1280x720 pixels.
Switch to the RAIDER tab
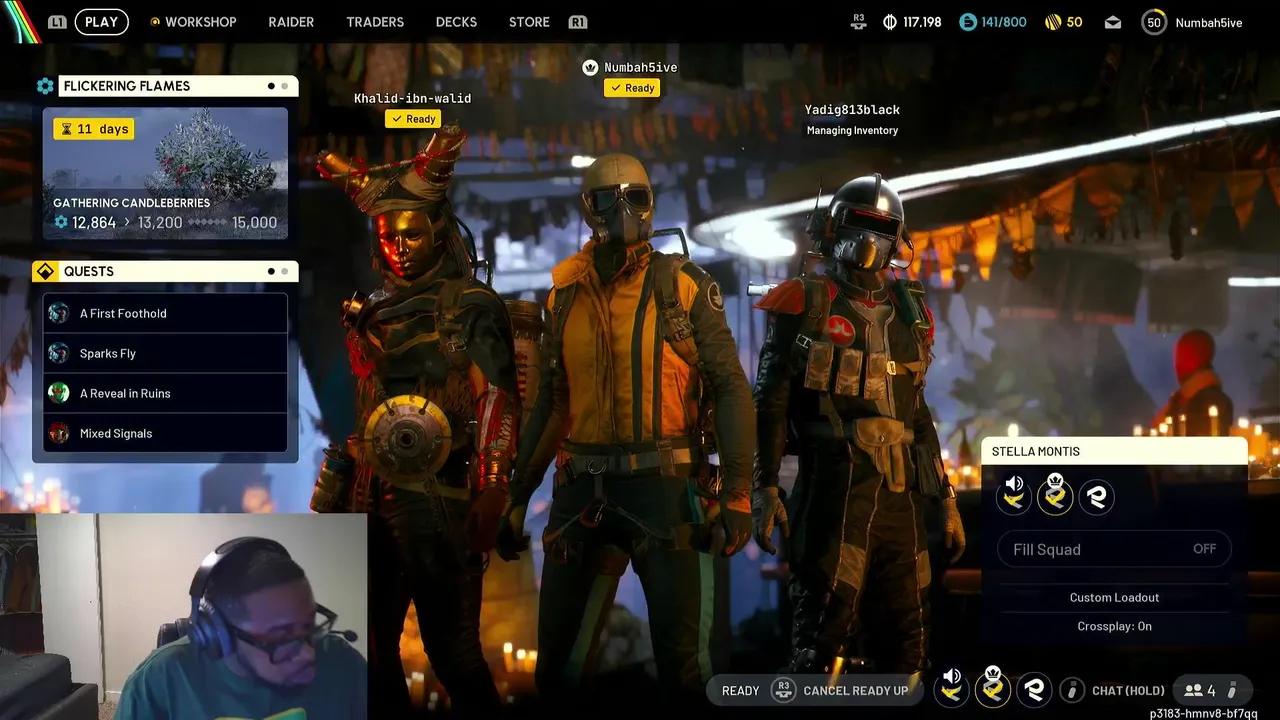[291, 22]
